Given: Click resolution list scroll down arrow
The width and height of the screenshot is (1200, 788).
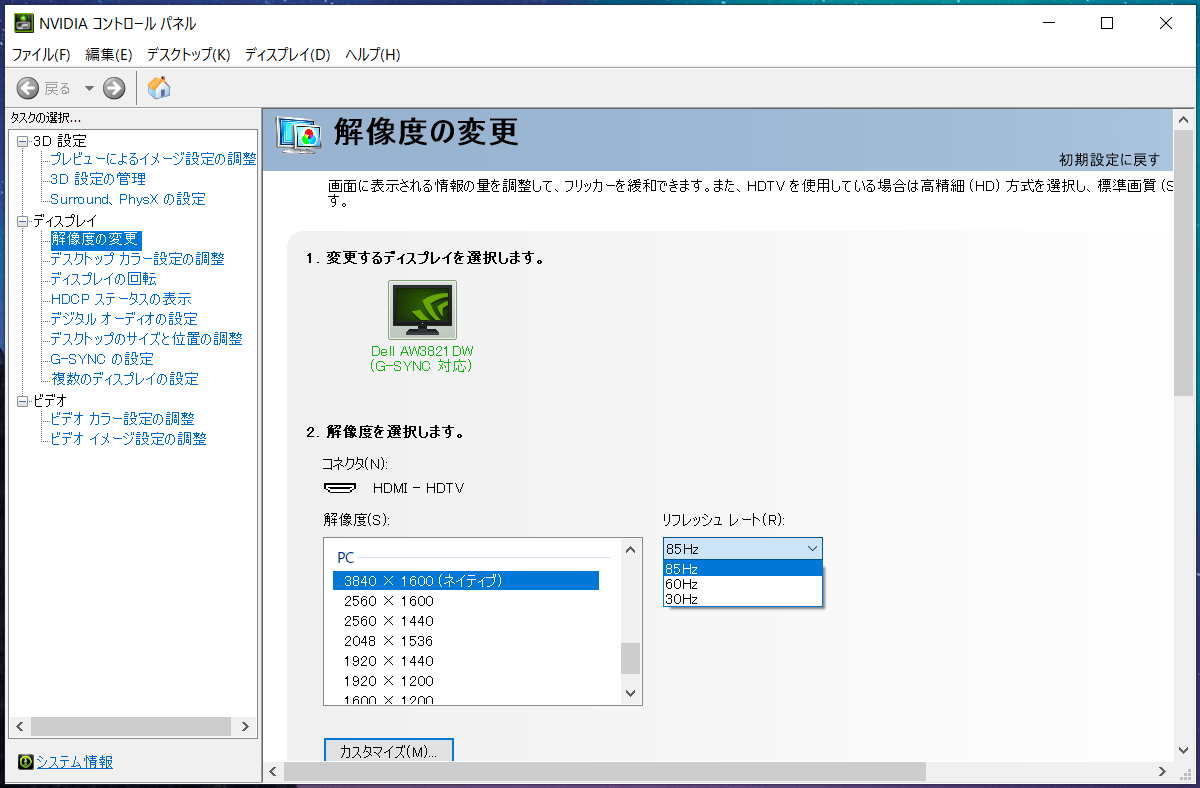Looking at the screenshot, I should point(630,693).
